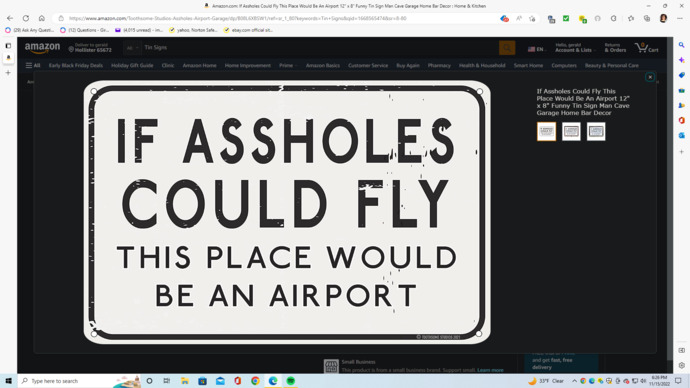
Task: Click the Learn more small business link
Action: [490, 370]
